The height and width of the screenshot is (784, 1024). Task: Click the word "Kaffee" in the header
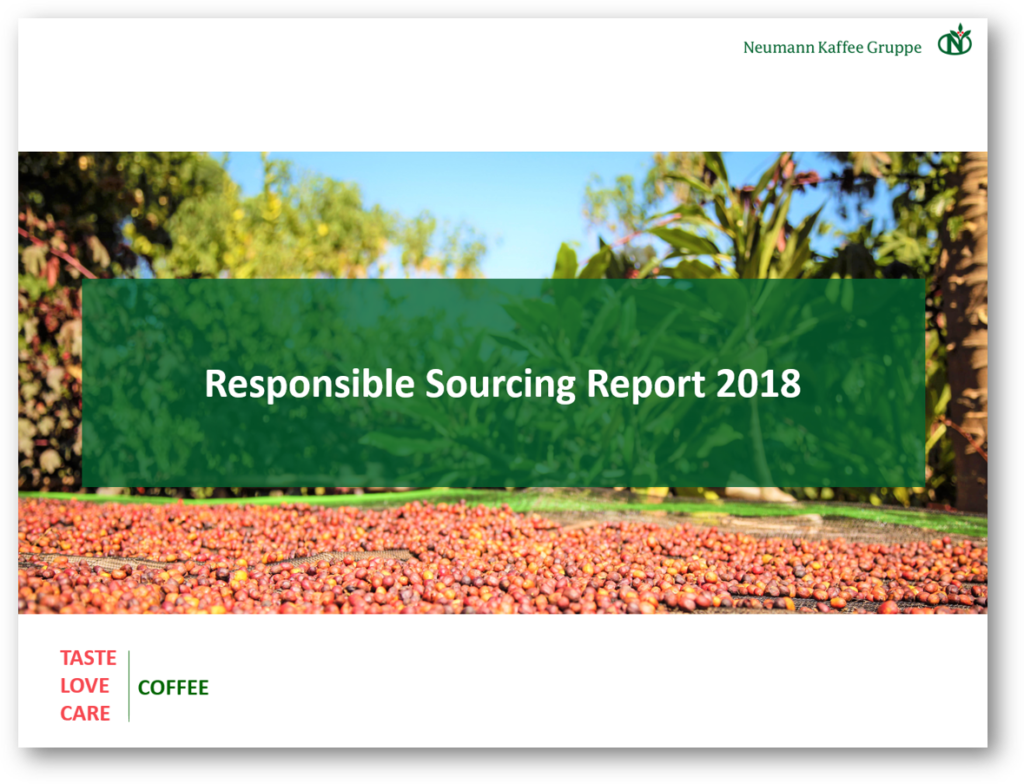842,47
